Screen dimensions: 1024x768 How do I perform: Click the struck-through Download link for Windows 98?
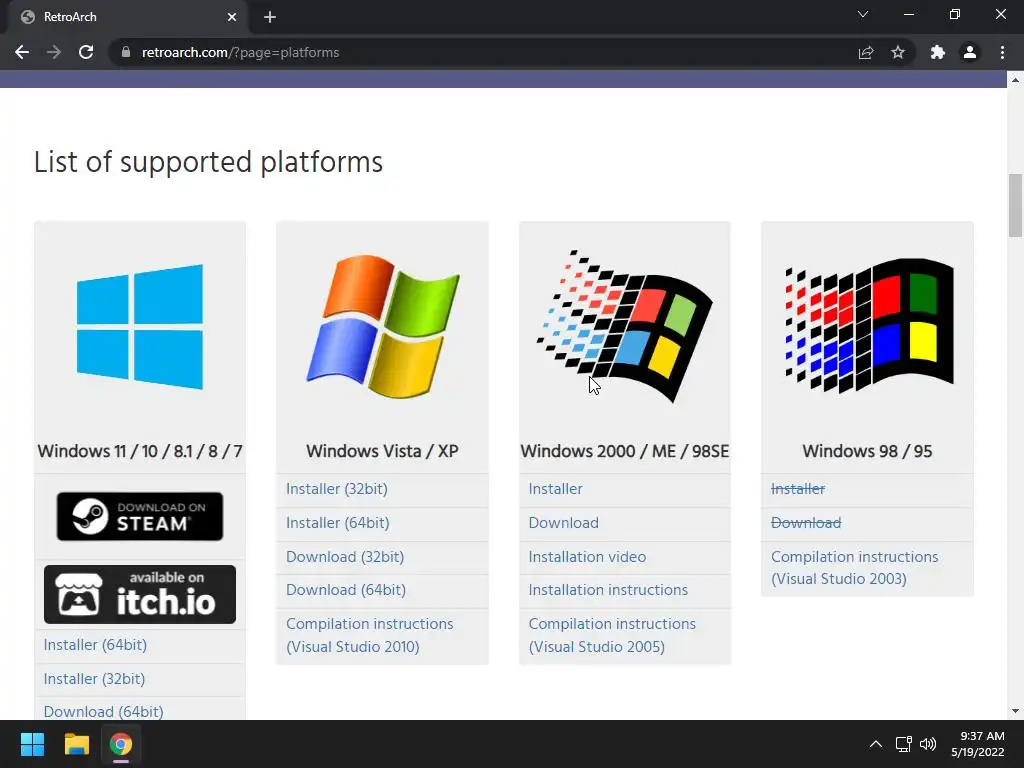[807, 523]
